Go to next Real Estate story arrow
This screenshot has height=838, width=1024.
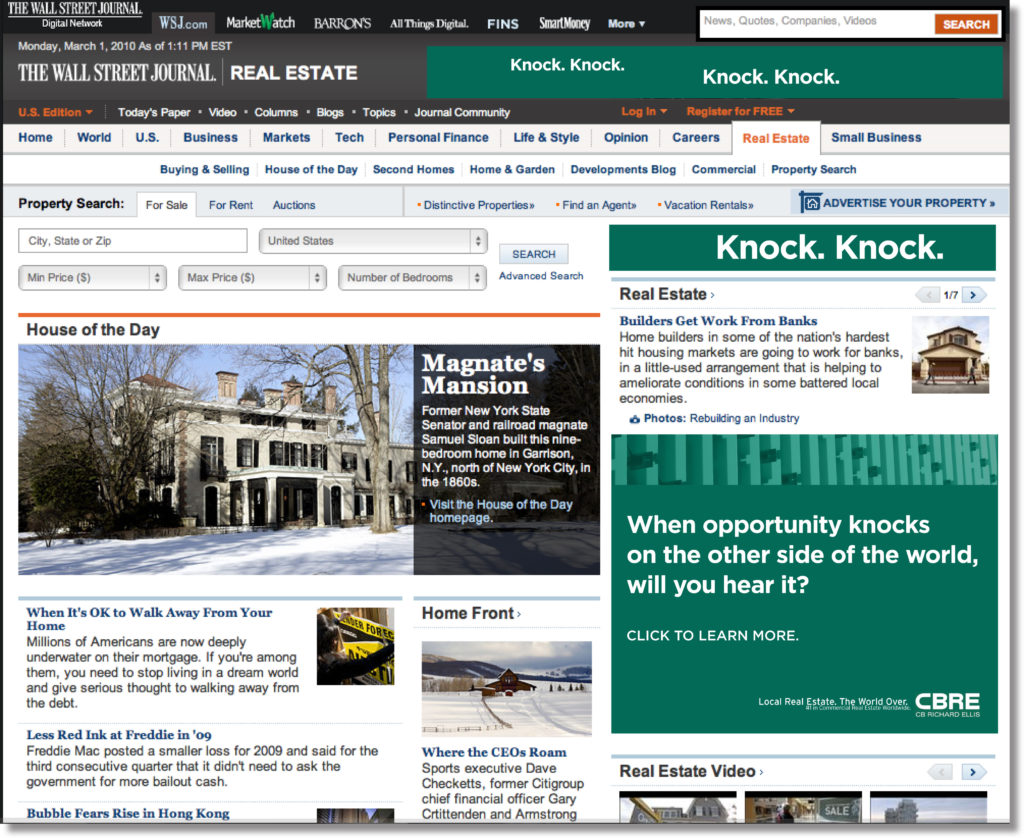click(x=973, y=295)
